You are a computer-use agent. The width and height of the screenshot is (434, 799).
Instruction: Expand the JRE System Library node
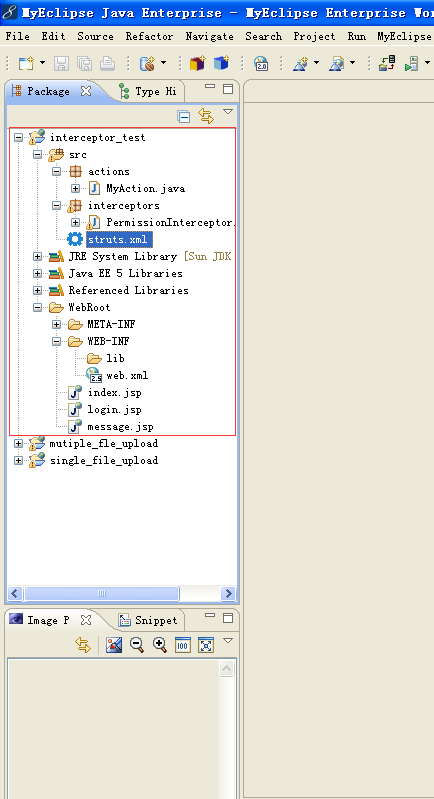(38, 257)
